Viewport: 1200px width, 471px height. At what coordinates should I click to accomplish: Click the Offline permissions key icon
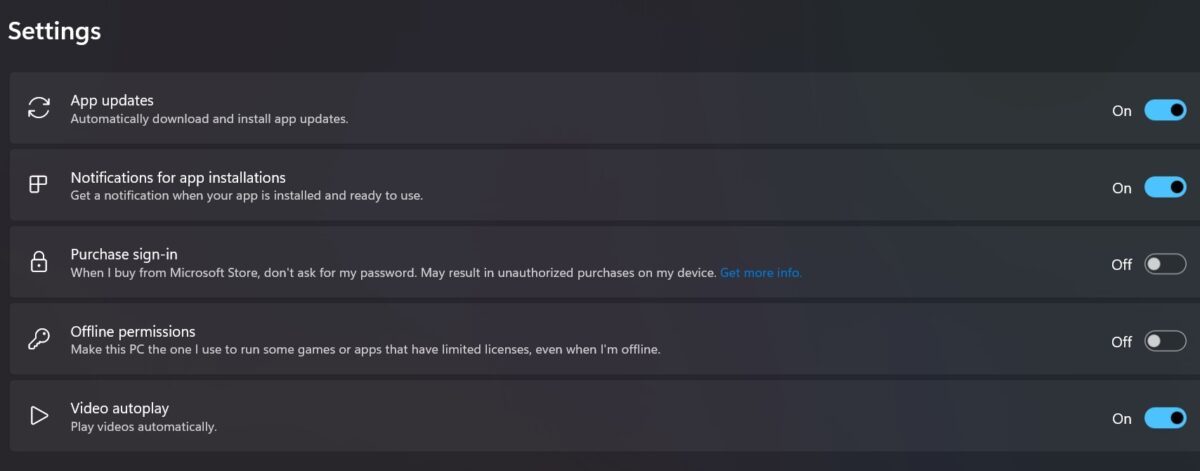pyautogui.click(x=38, y=339)
